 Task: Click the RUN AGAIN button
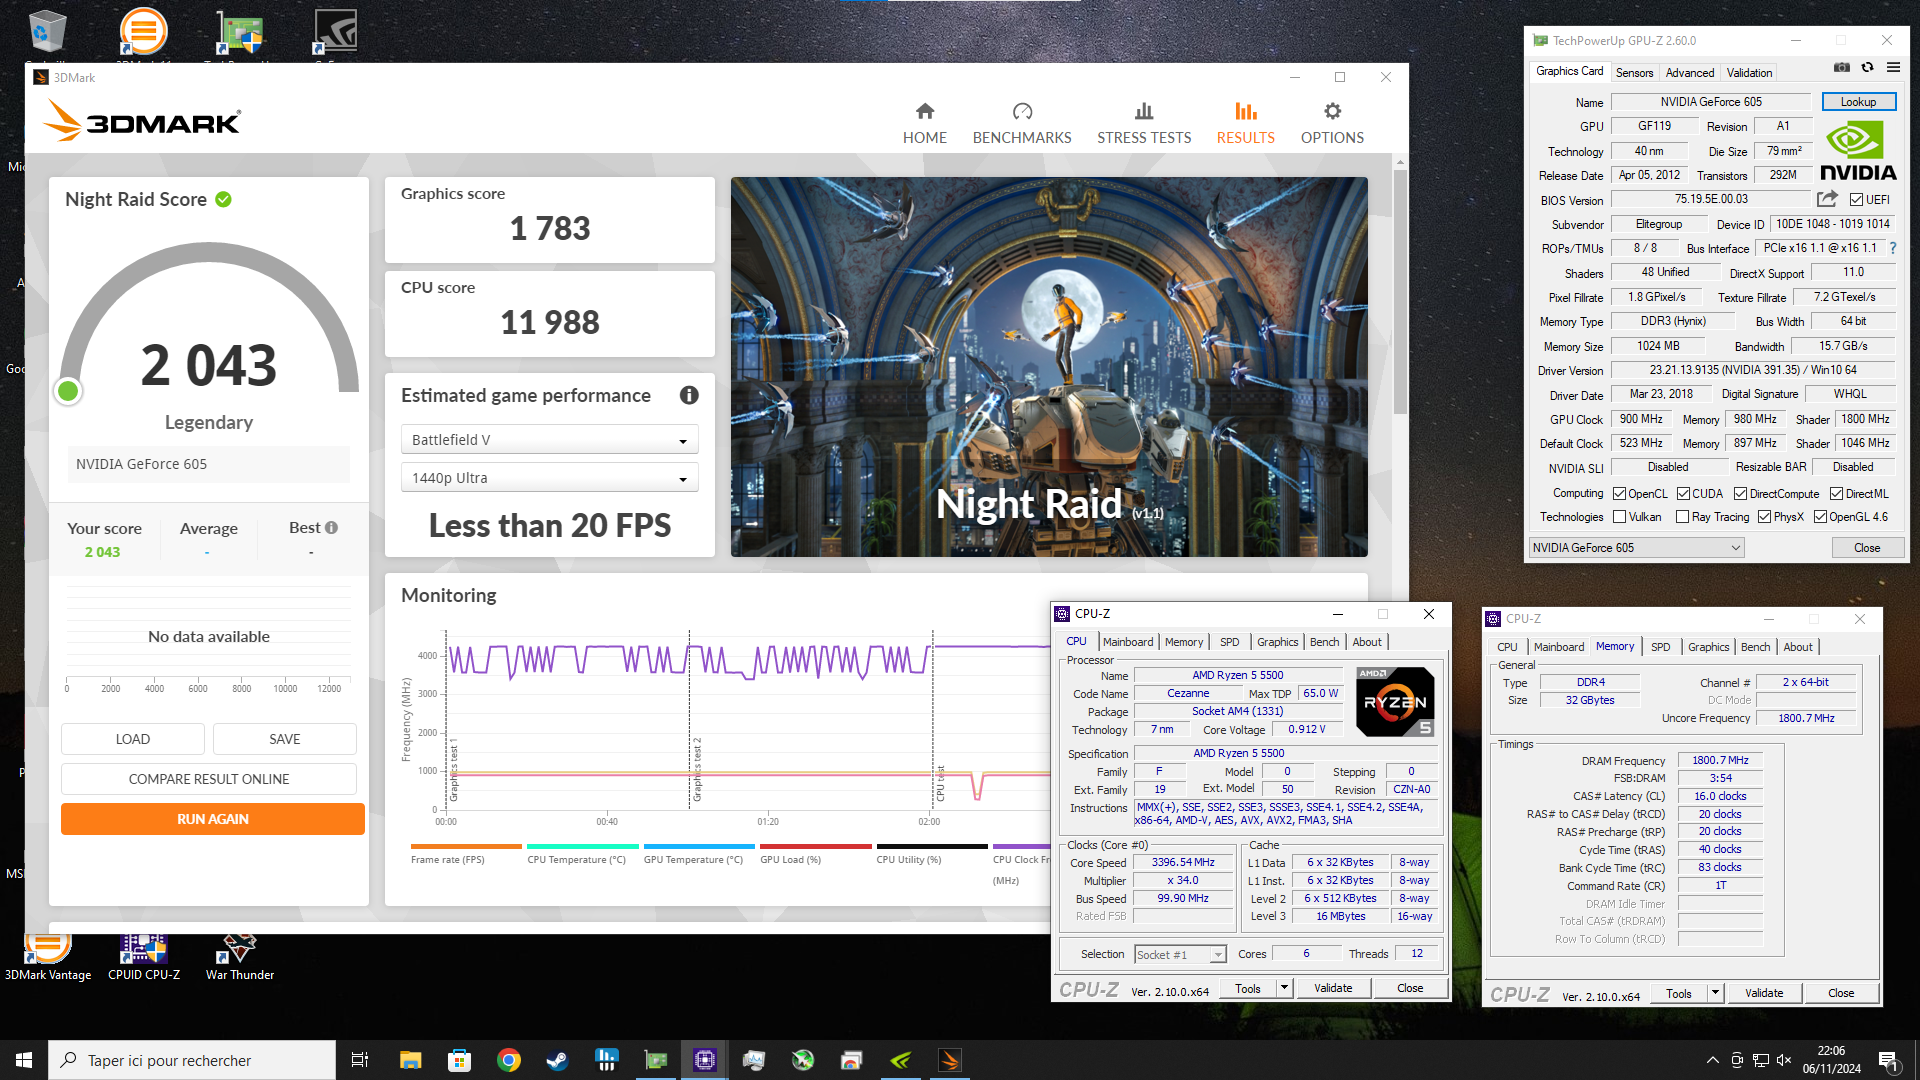click(x=212, y=819)
